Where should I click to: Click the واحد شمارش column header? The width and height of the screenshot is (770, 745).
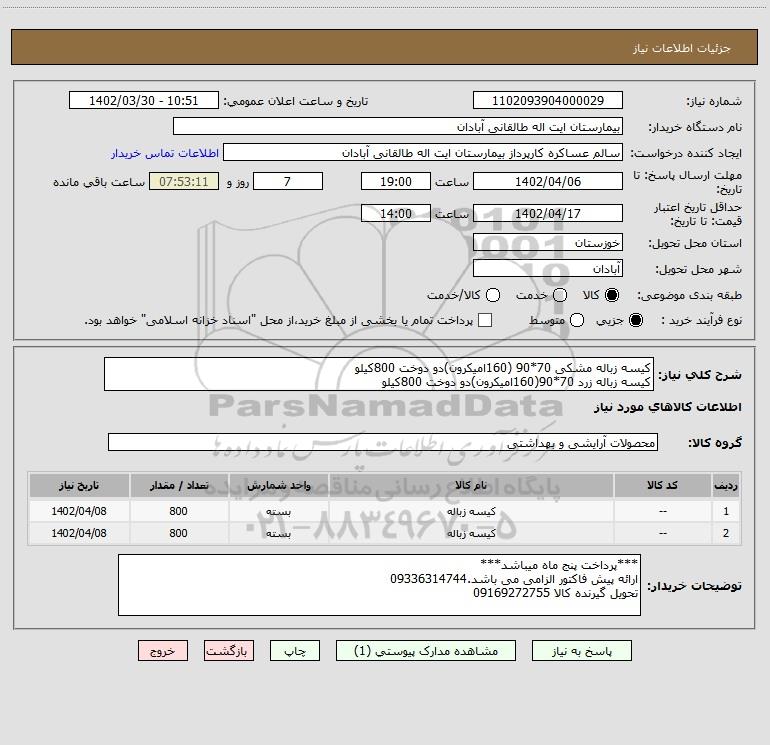pos(278,486)
